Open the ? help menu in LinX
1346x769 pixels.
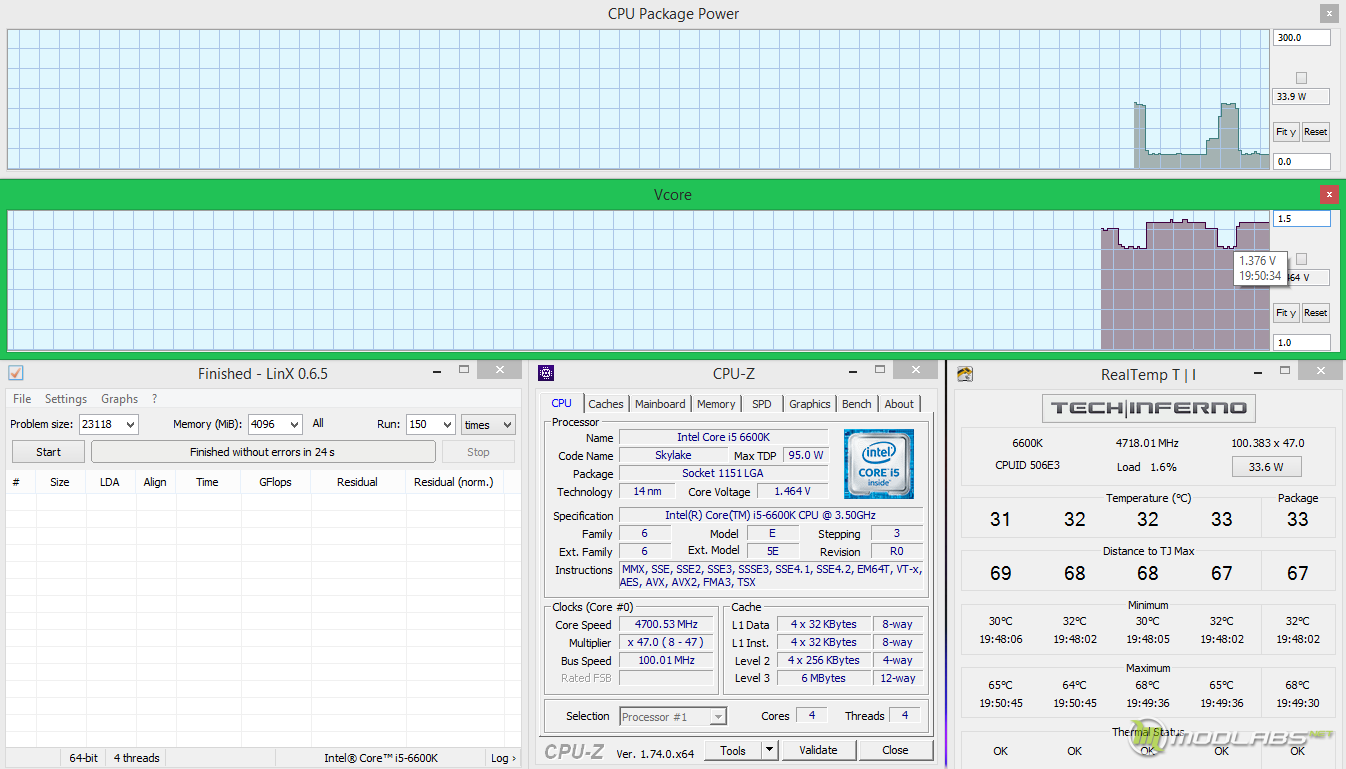click(155, 399)
